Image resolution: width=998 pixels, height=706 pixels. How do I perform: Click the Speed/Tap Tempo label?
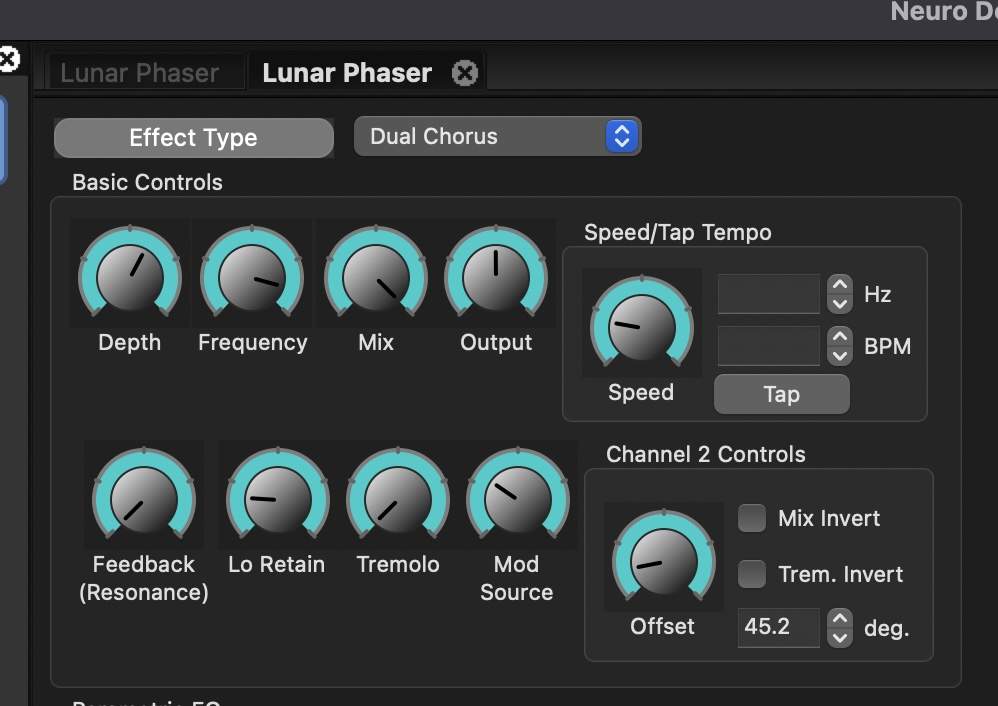coord(678,232)
